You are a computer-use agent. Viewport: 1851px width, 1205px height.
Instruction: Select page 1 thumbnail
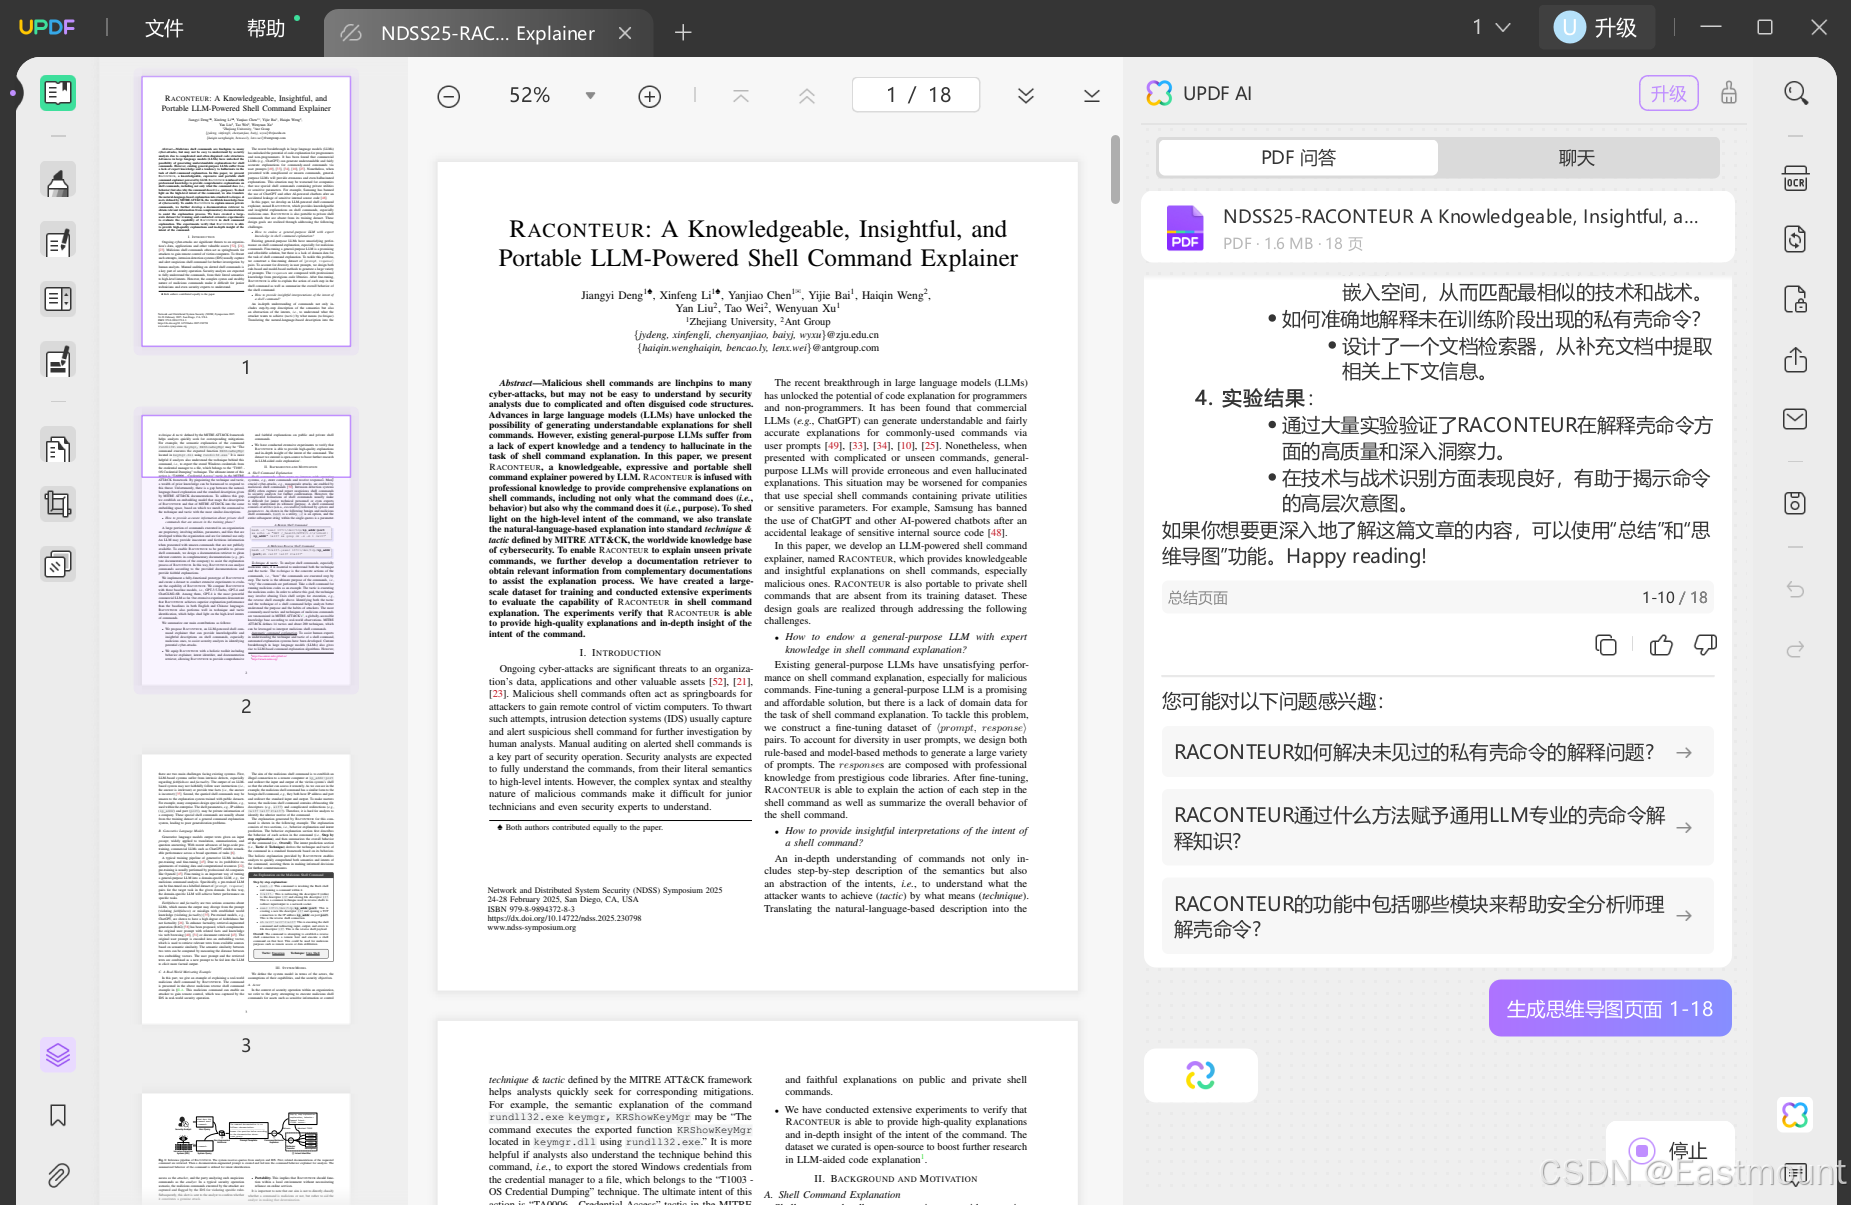(x=246, y=211)
